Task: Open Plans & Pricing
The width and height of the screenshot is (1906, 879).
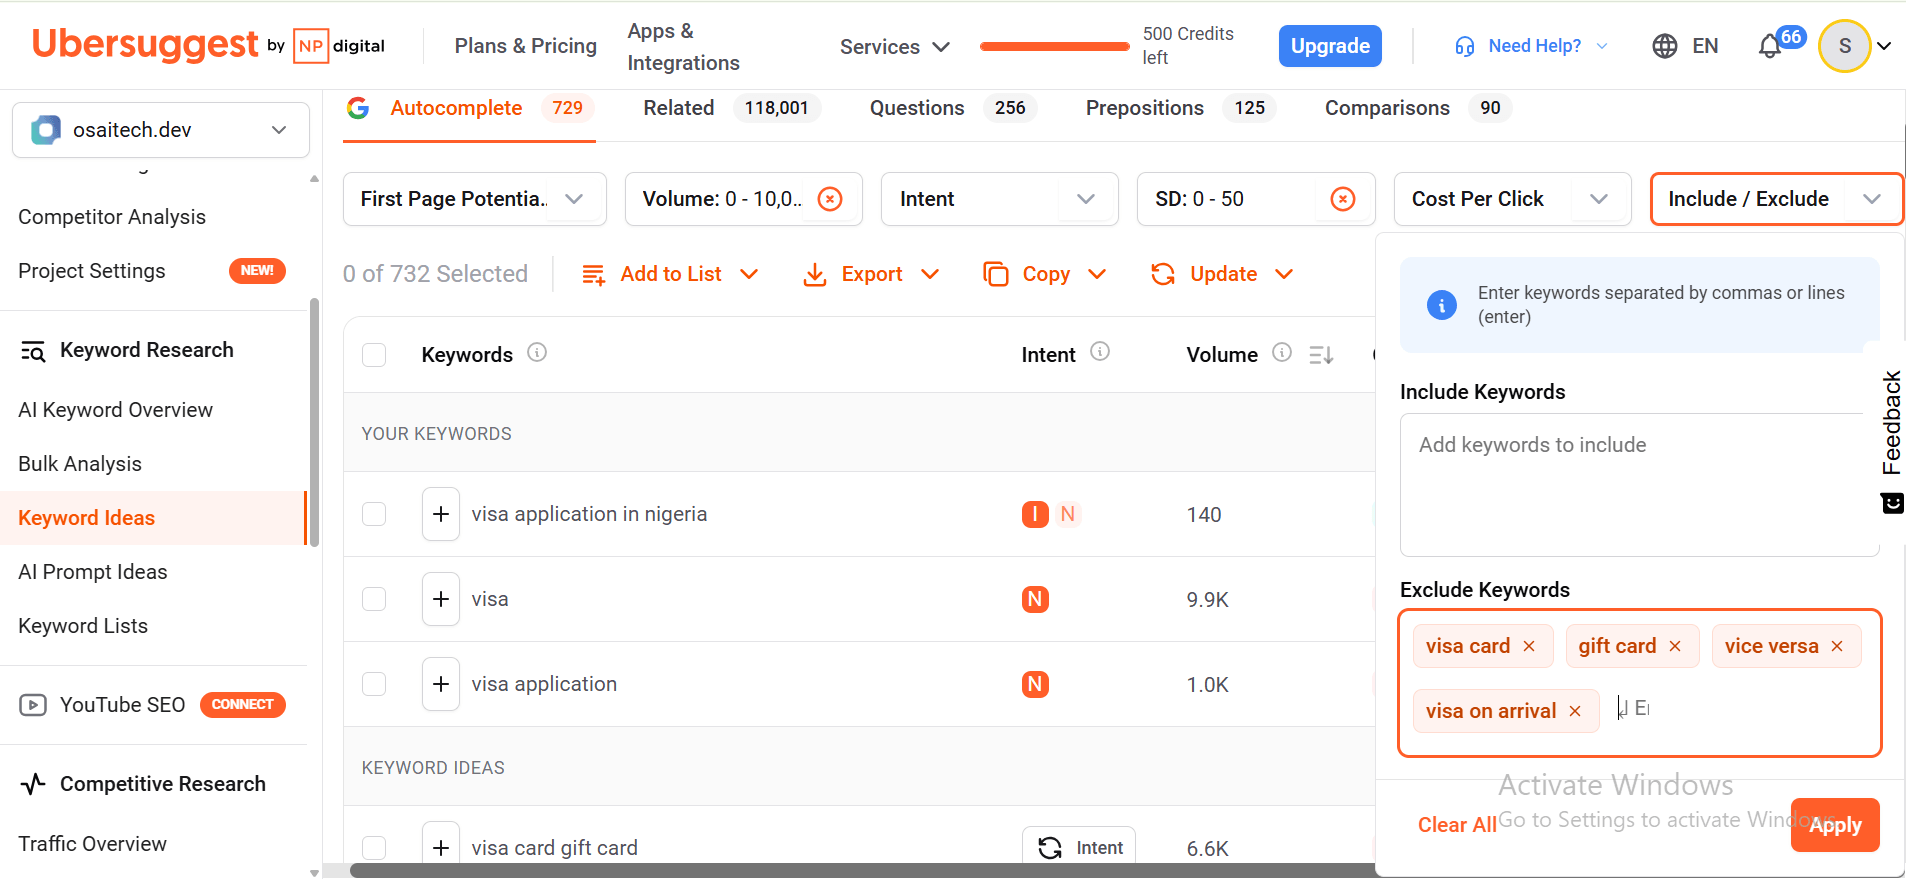Action: pos(526,46)
